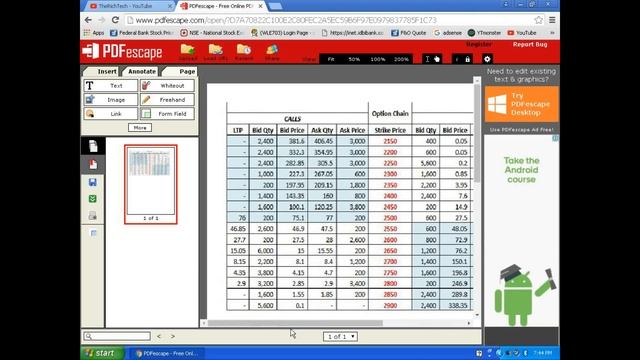This screenshot has width=640, height=360.
Task: Set zoom view to 100%
Action: click(x=378, y=59)
